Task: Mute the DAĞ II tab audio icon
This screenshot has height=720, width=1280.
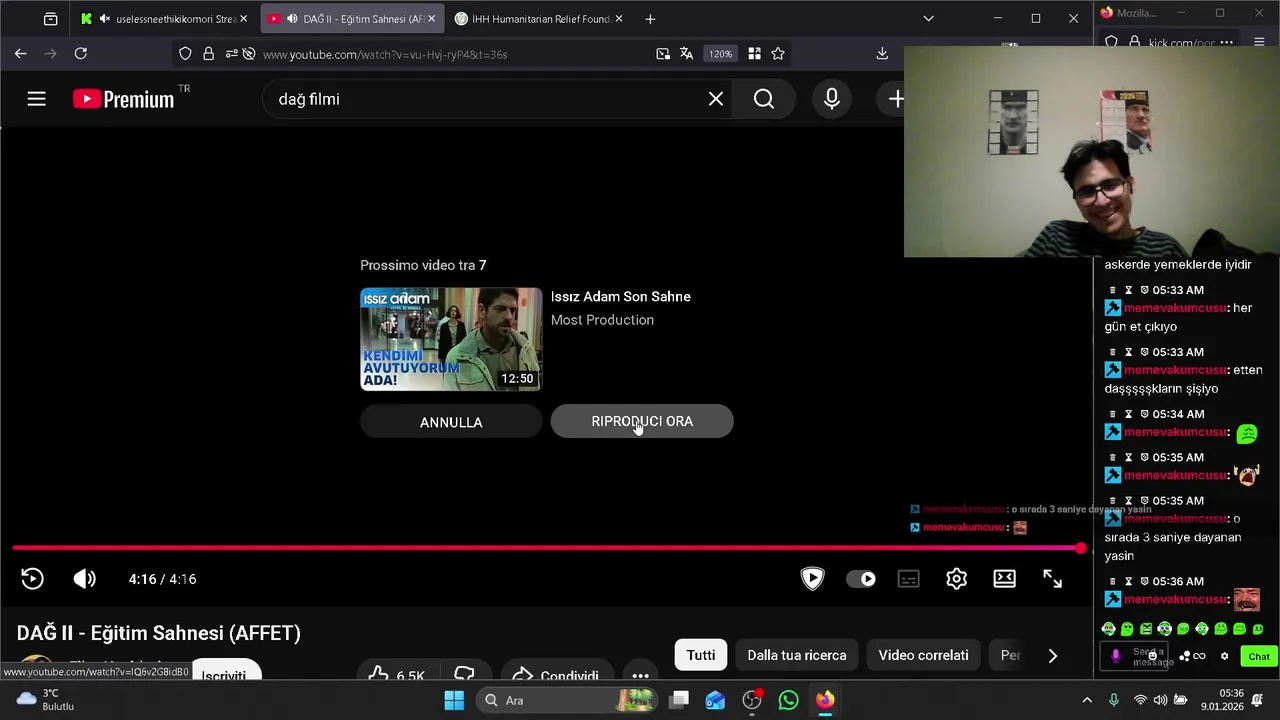Action: [292, 19]
